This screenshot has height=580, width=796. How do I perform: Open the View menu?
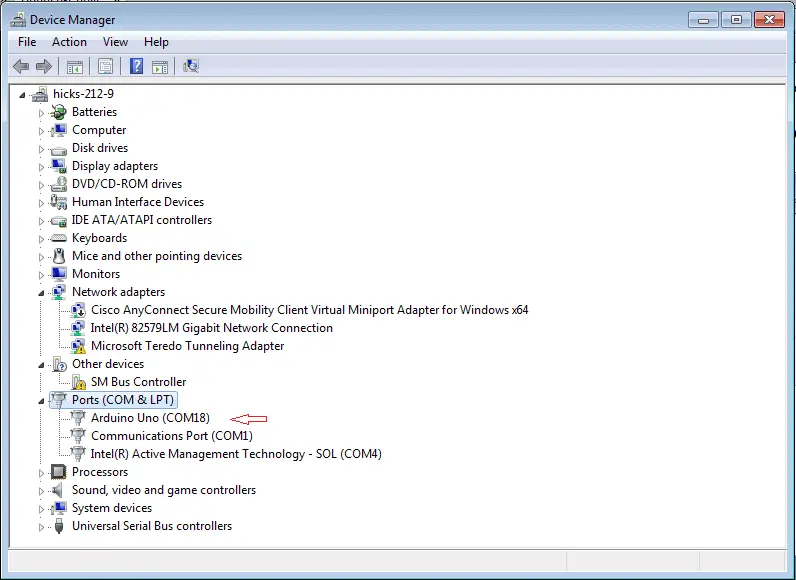coord(115,42)
